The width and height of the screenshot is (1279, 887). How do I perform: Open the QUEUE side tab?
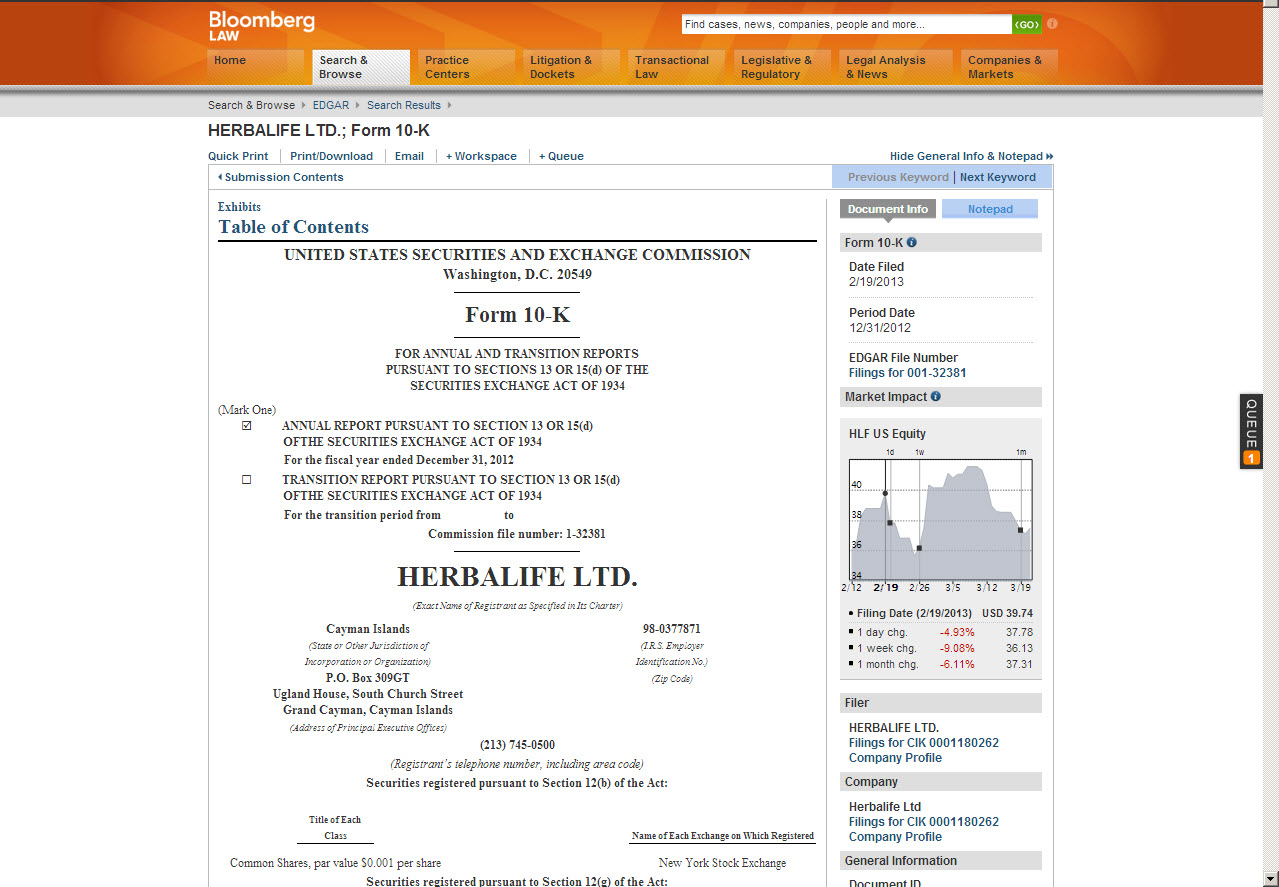1251,431
